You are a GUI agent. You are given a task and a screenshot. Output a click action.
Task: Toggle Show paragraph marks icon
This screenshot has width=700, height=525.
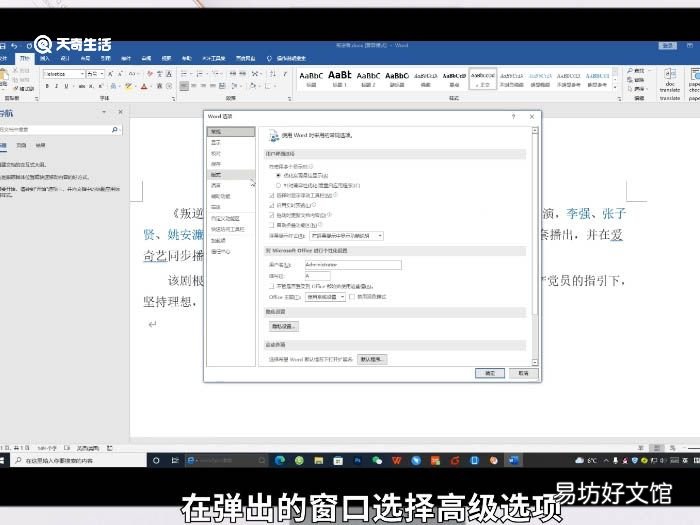[285, 74]
